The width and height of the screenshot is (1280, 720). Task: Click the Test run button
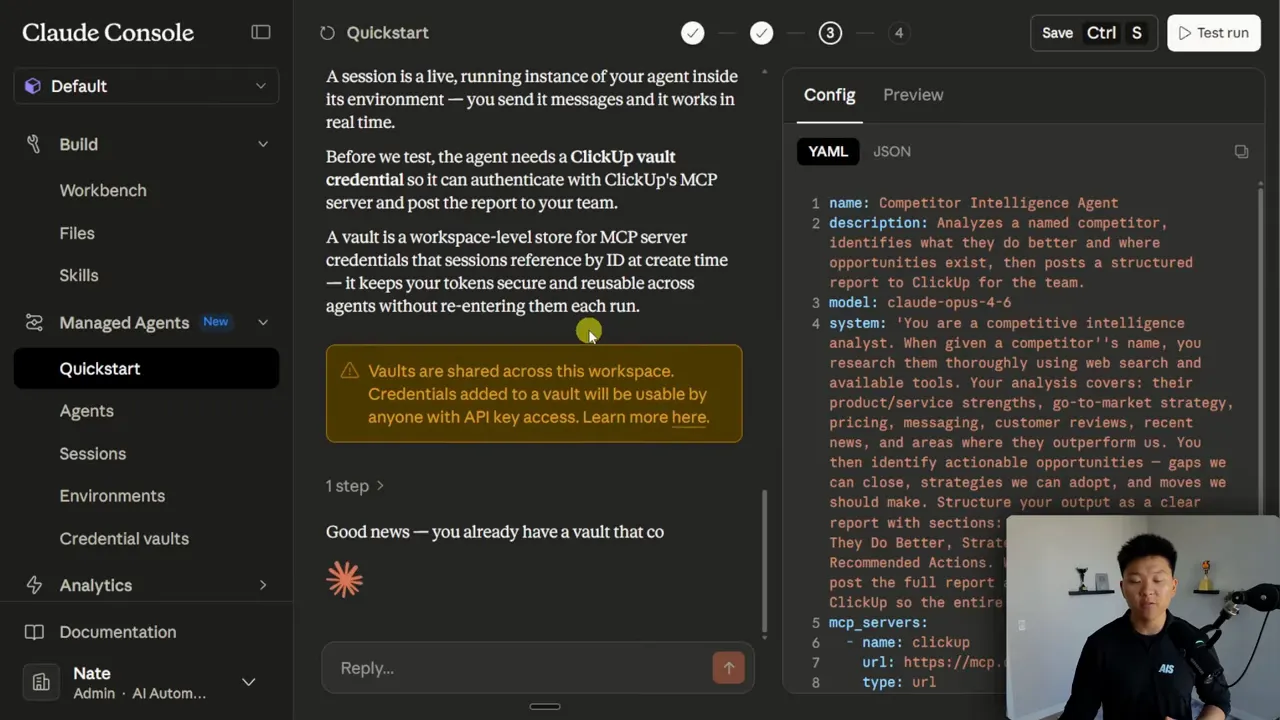[1213, 33]
